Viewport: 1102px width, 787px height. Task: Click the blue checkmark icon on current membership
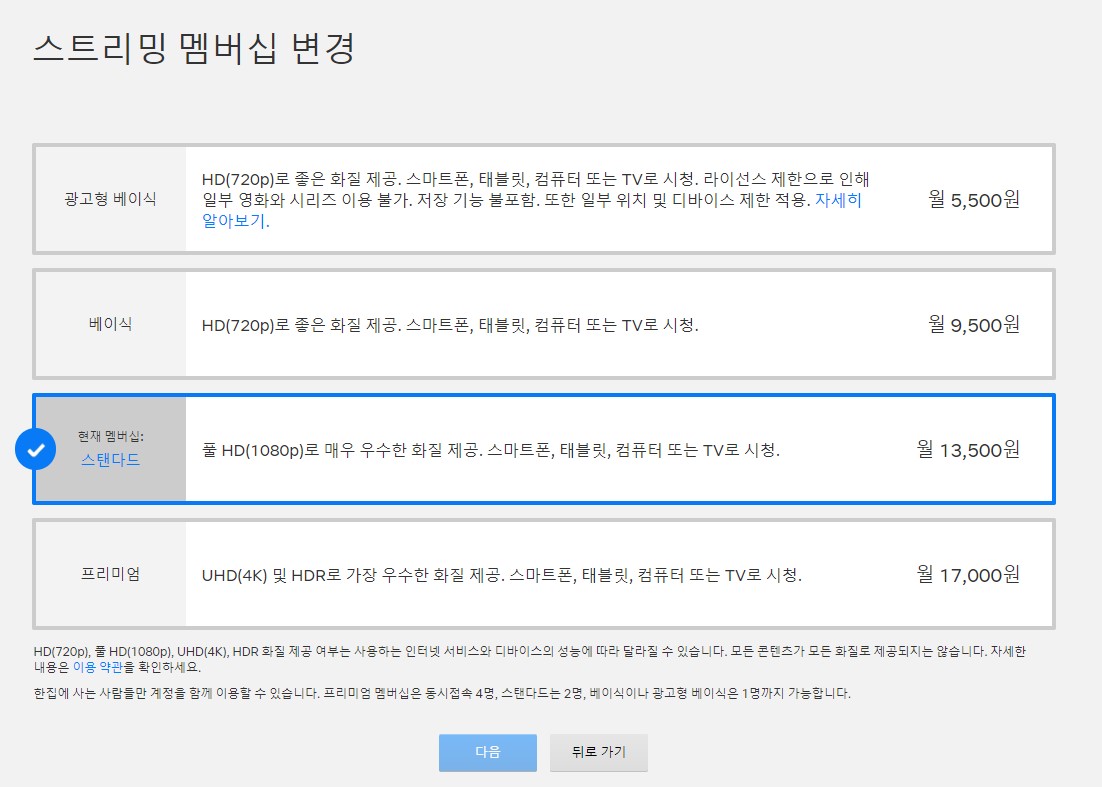pyautogui.click(x=35, y=449)
